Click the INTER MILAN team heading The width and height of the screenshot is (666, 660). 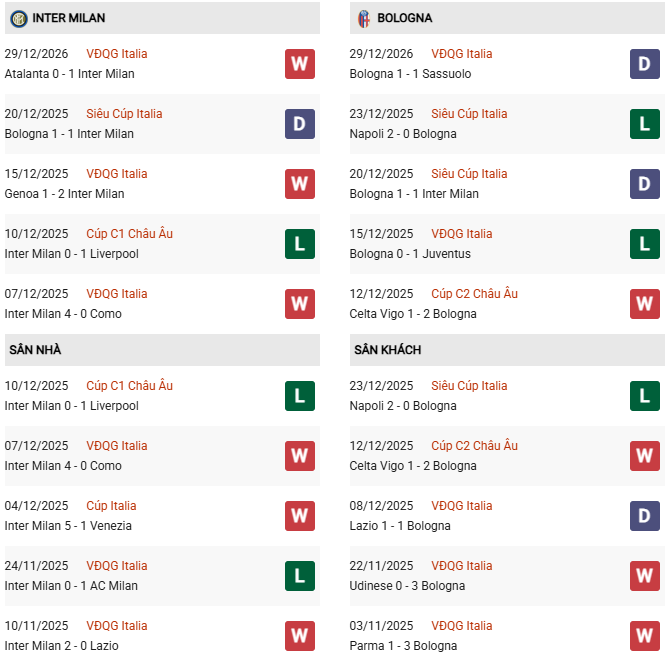coord(68,18)
